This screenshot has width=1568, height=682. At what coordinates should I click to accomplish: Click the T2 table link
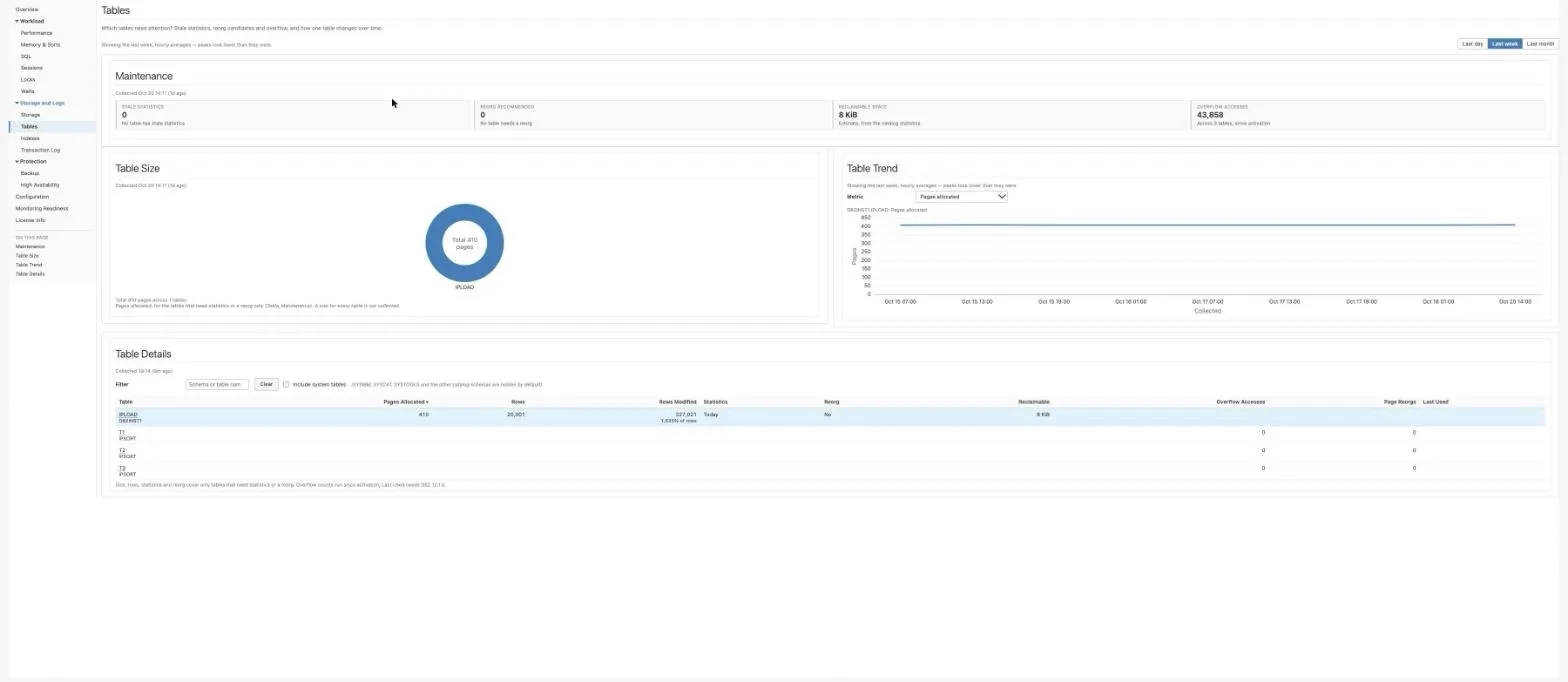[122, 450]
